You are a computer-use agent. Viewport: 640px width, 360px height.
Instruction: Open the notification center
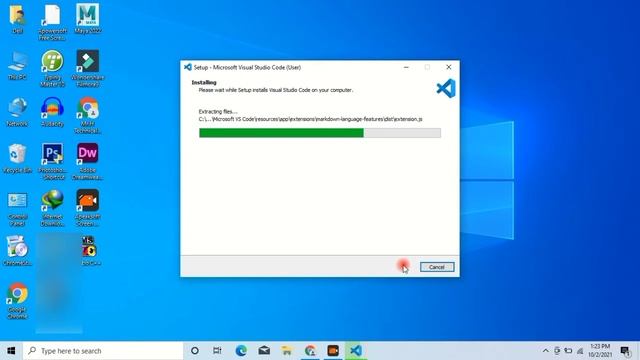(x=625, y=351)
